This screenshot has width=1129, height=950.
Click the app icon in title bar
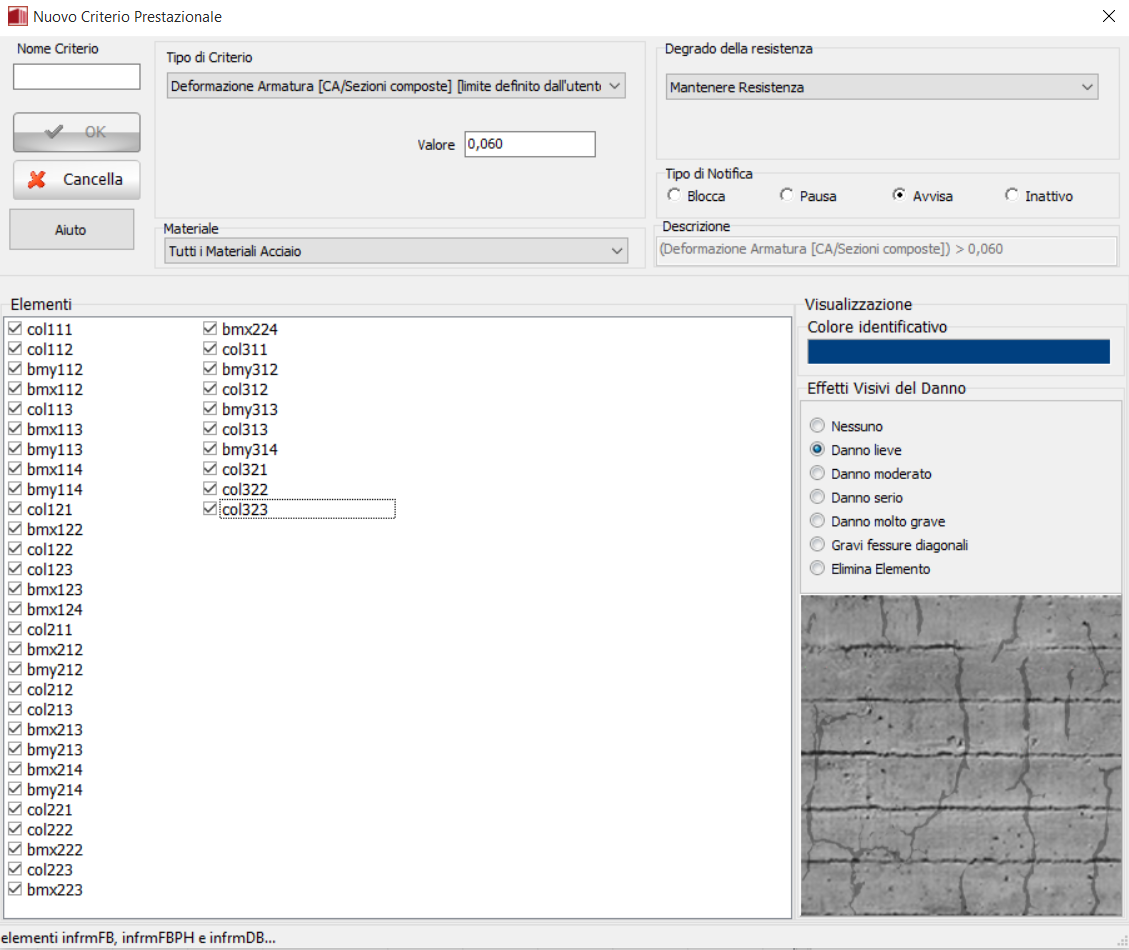(17, 17)
